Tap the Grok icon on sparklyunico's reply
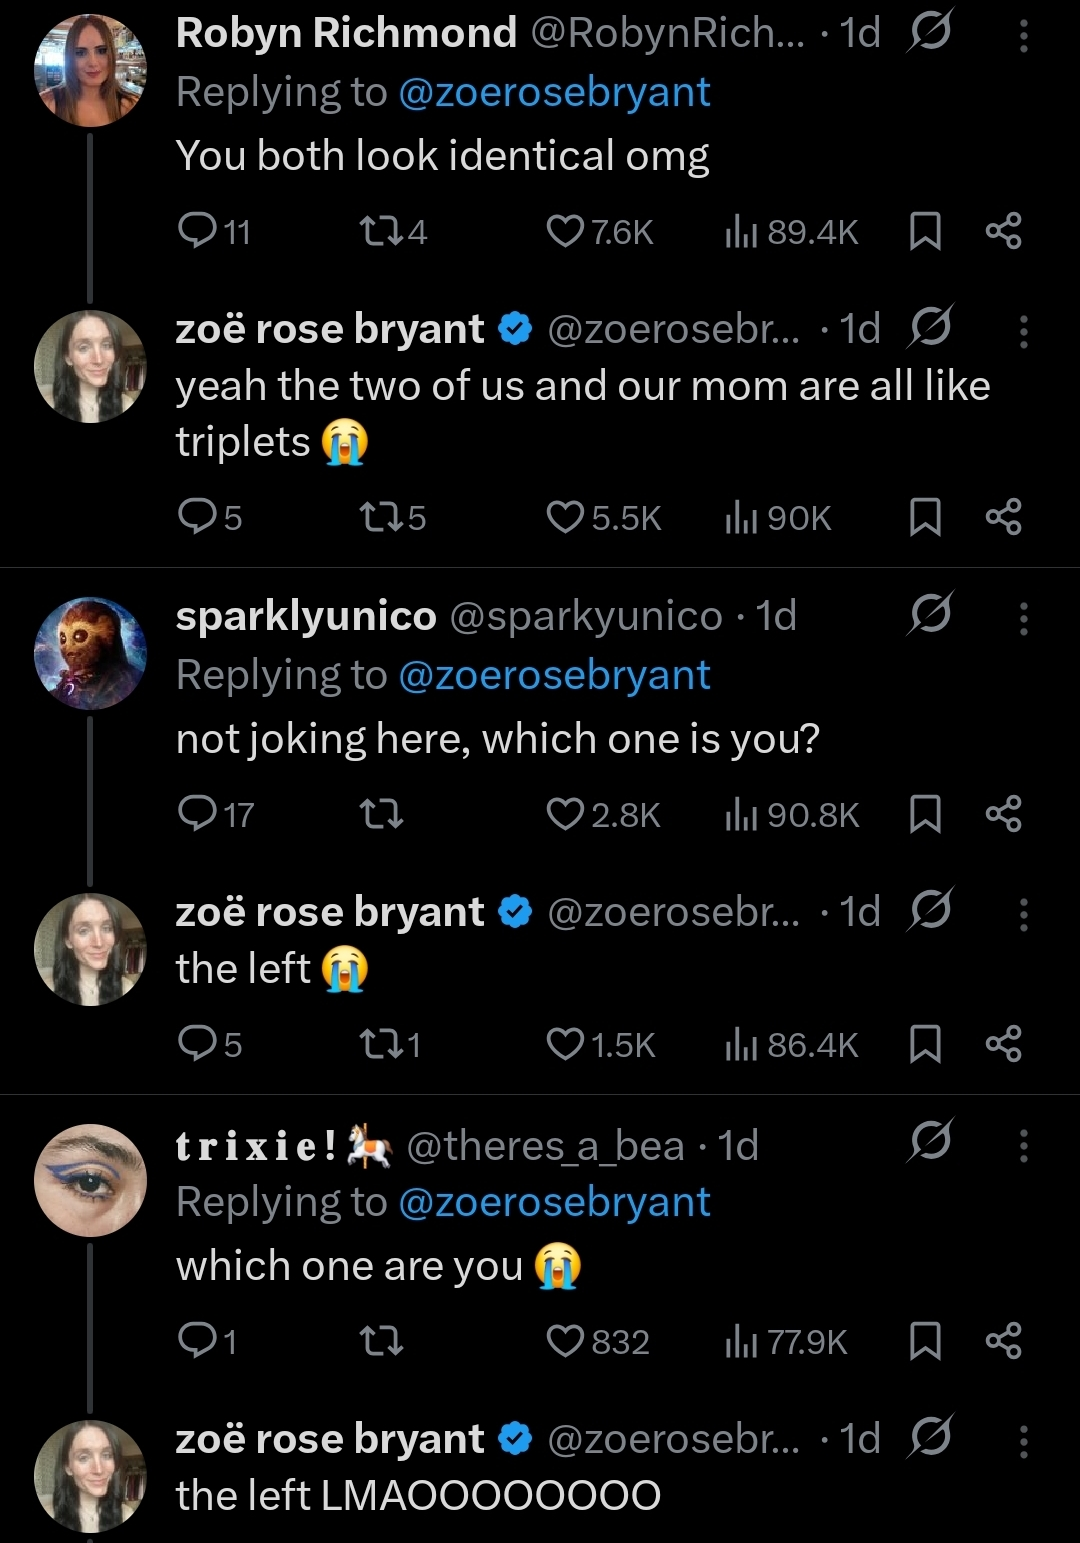Image resolution: width=1080 pixels, height=1543 pixels. 930,615
